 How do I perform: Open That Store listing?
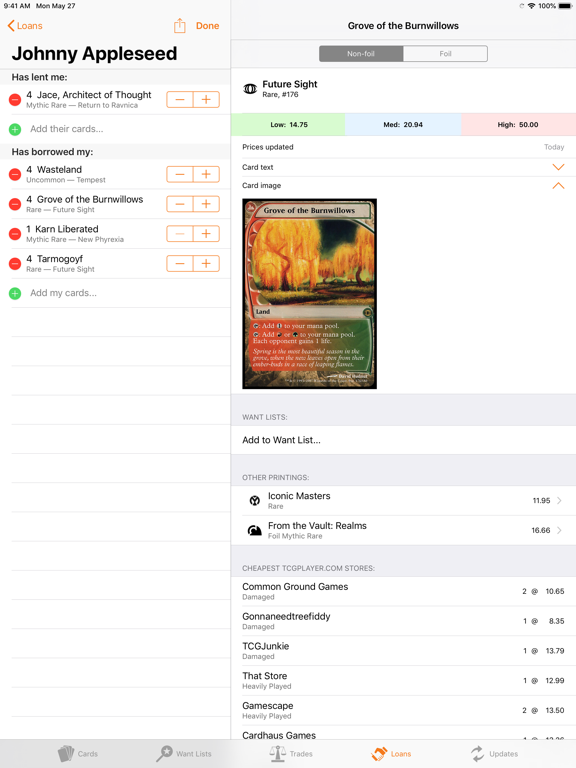(x=403, y=681)
